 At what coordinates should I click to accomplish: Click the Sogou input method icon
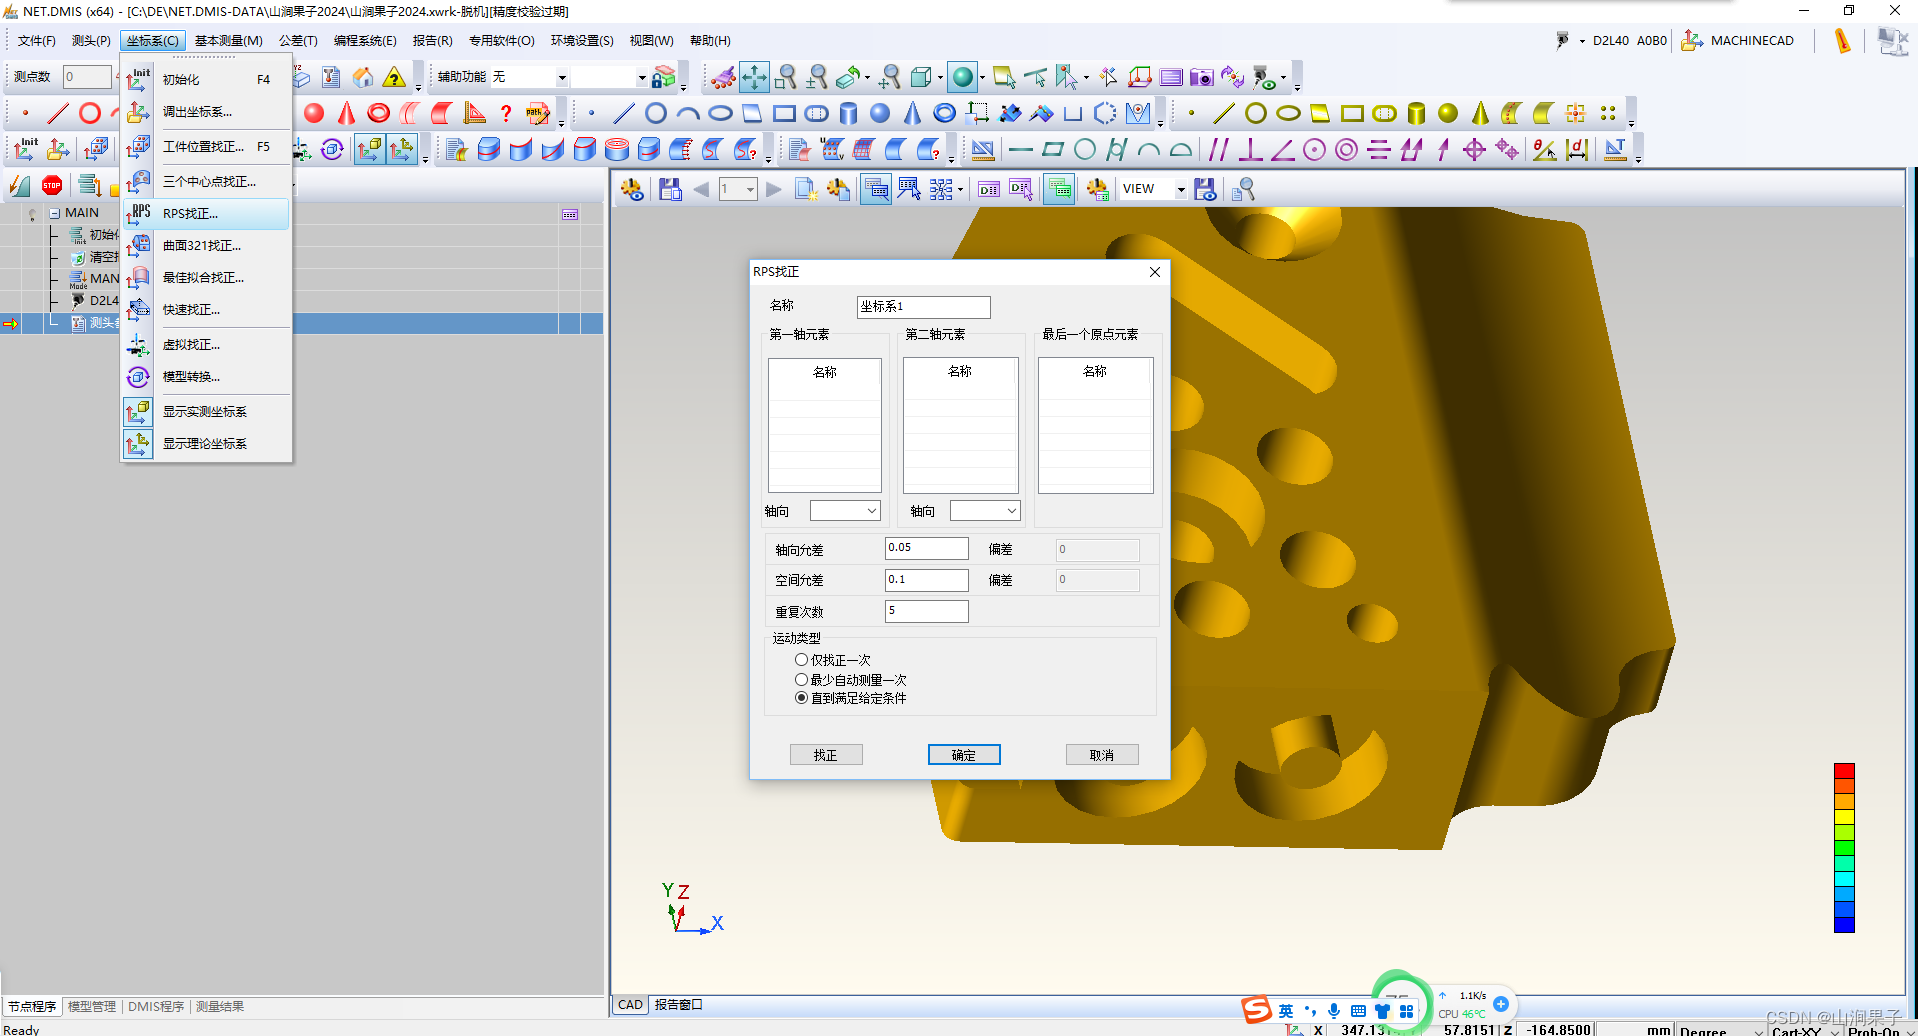coord(1256,1010)
